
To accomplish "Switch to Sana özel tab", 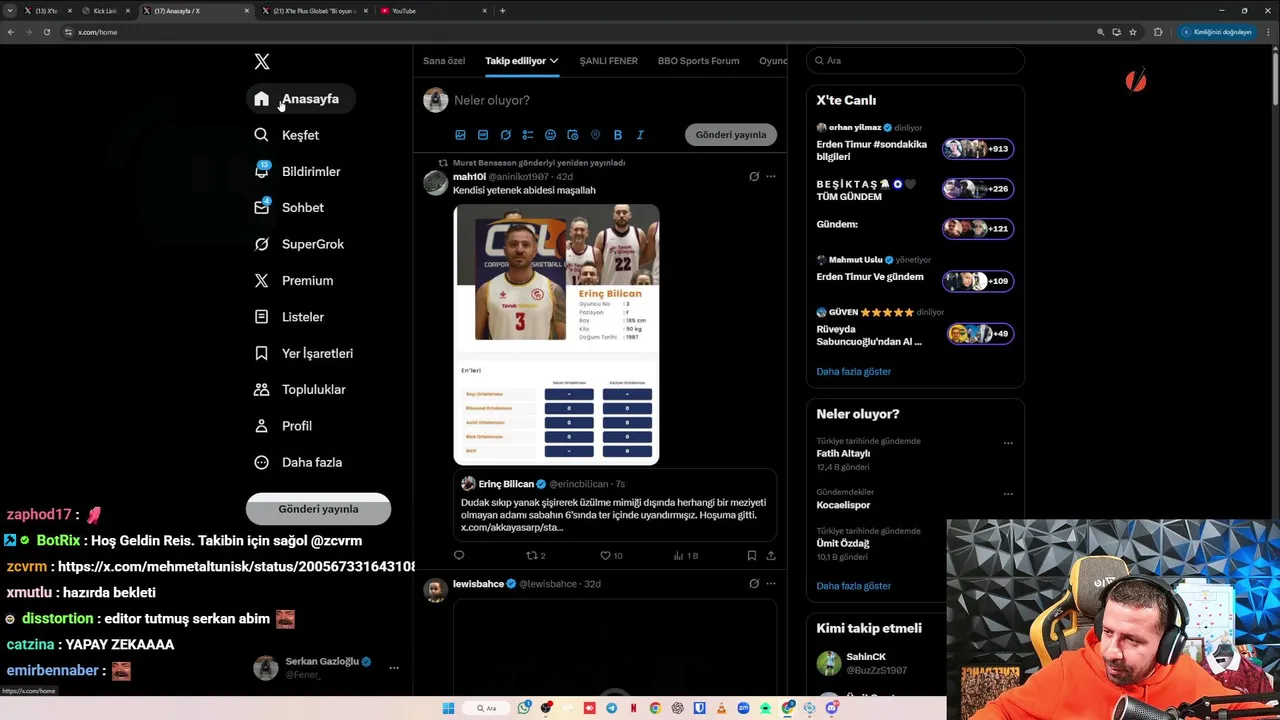I will tap(444, 61).
